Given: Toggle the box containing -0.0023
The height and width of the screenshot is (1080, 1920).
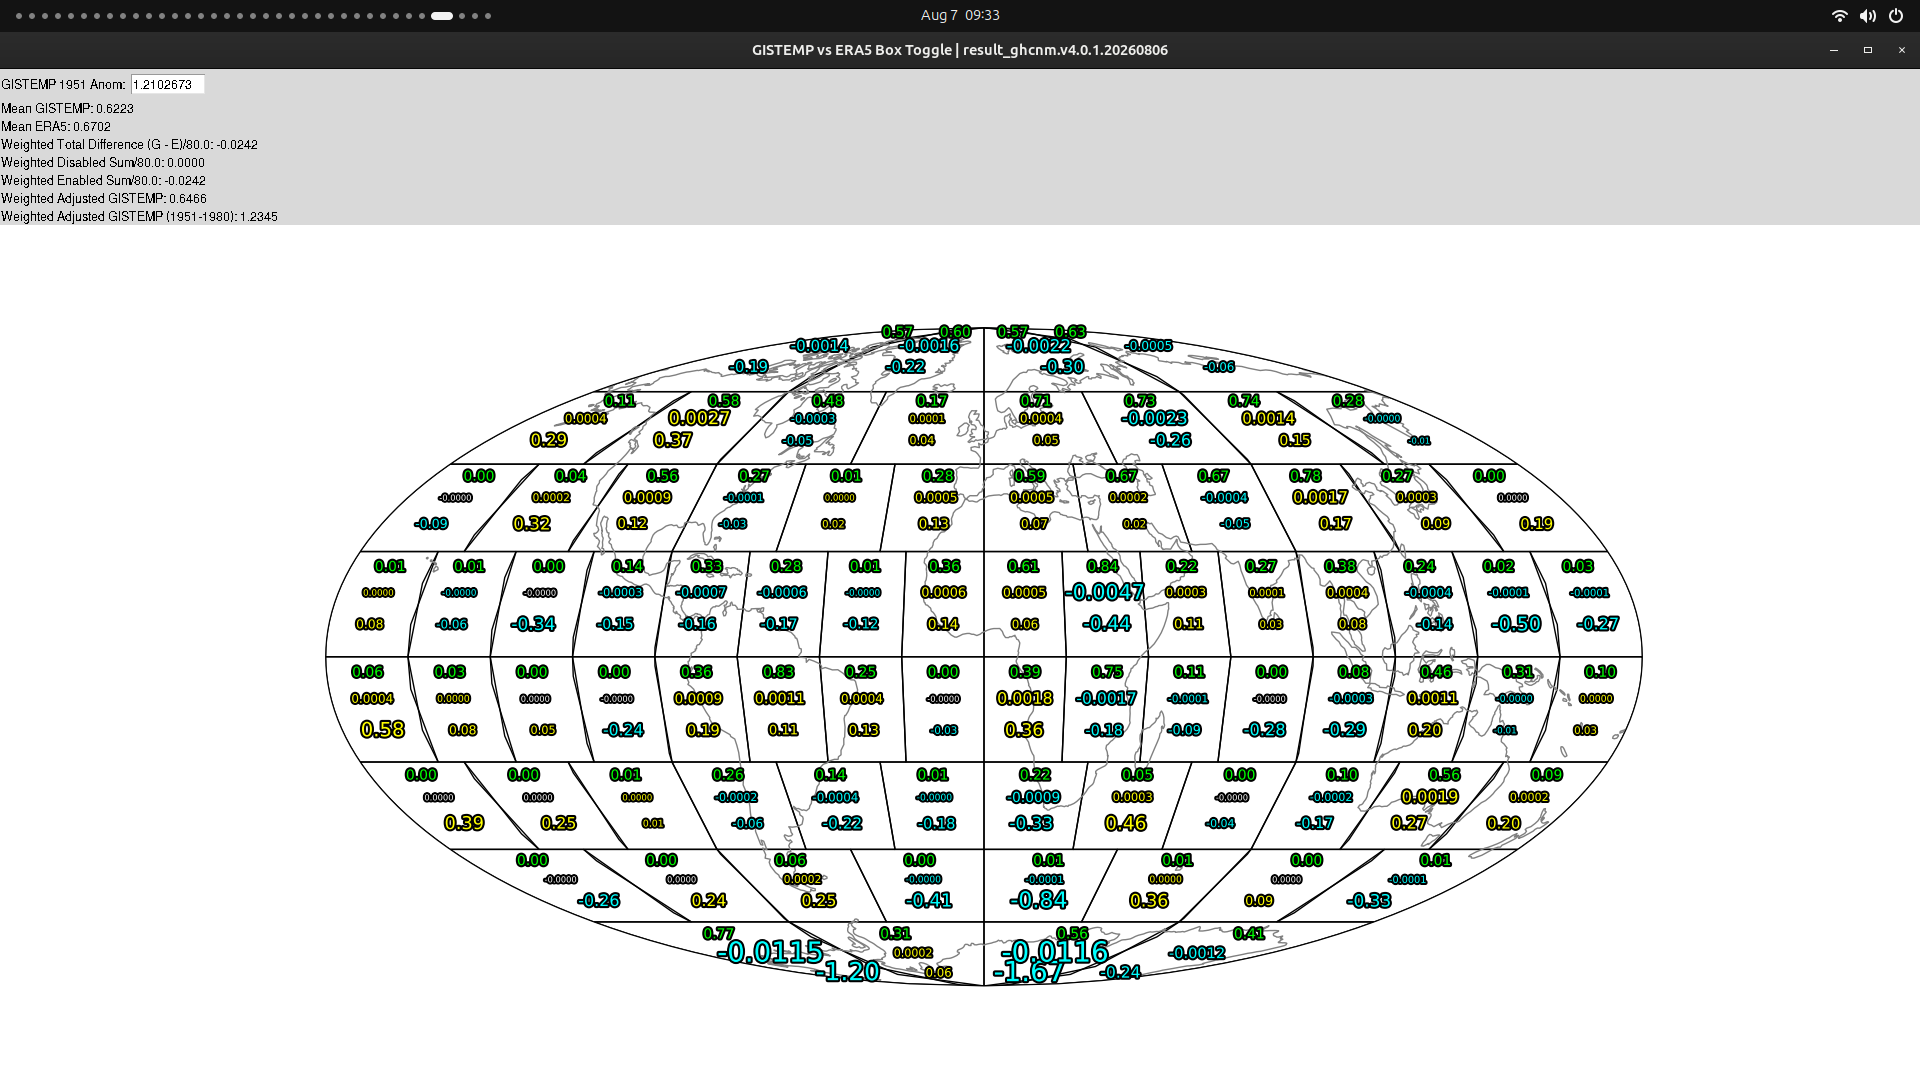Looking at the screenshot, I should click(x=1155, y=418).
